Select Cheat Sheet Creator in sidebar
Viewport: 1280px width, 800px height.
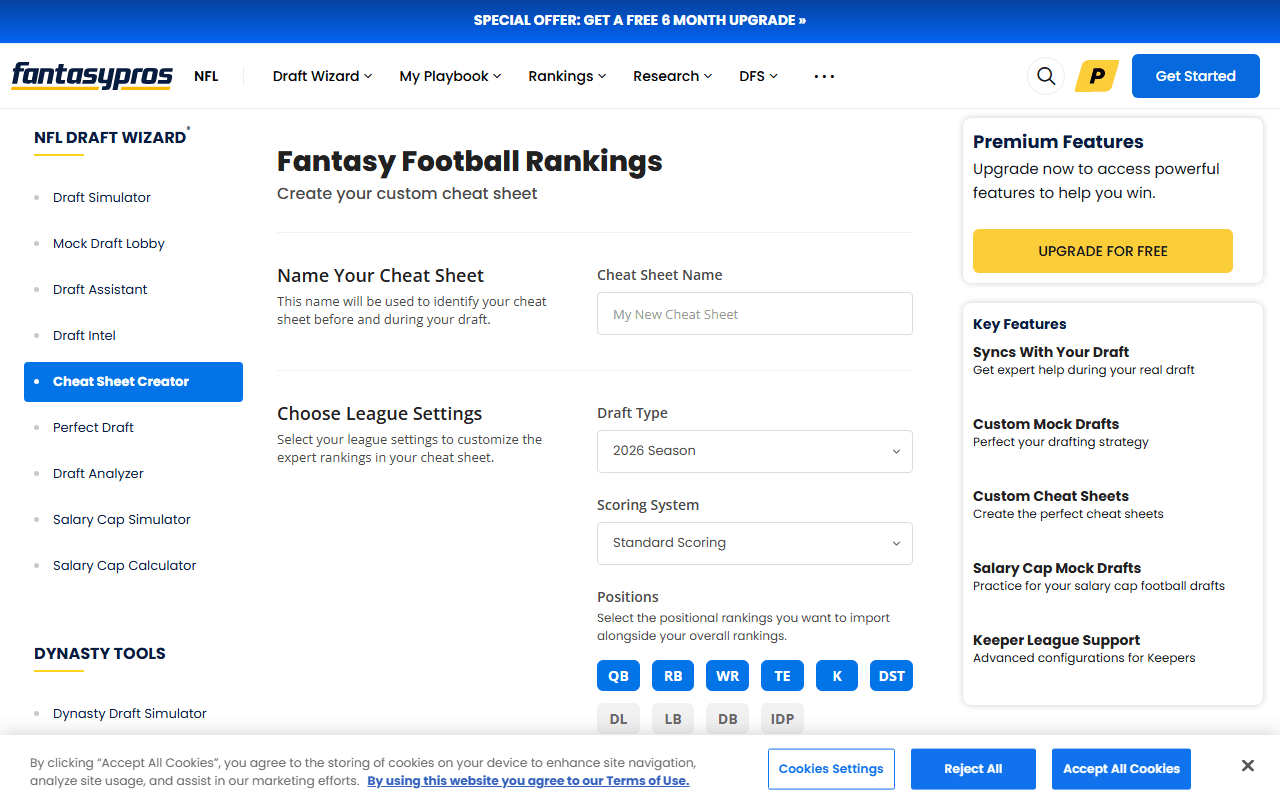[x=133, y=381]
